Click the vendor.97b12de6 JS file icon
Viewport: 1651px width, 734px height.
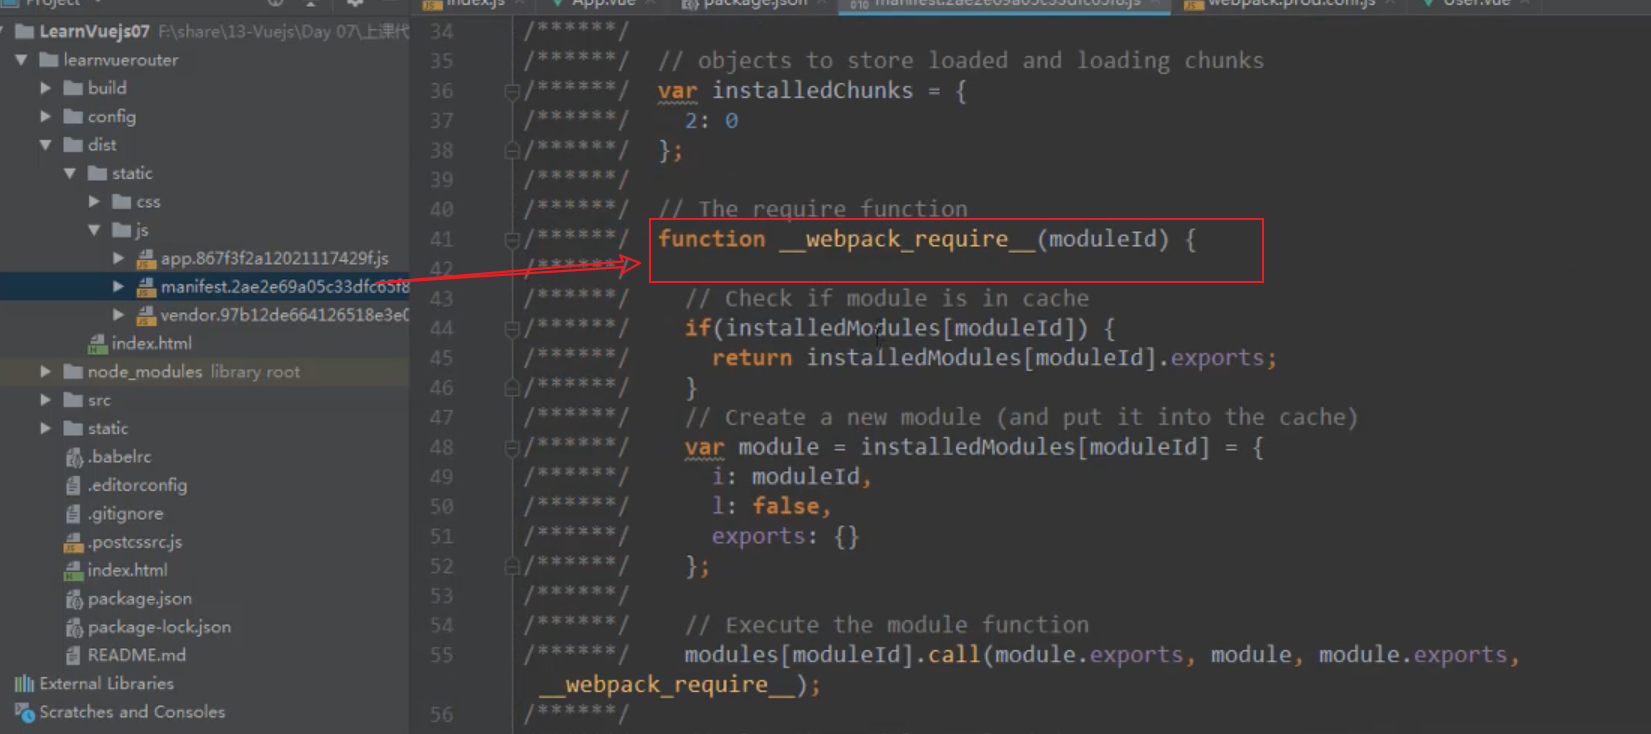point(146,316)
